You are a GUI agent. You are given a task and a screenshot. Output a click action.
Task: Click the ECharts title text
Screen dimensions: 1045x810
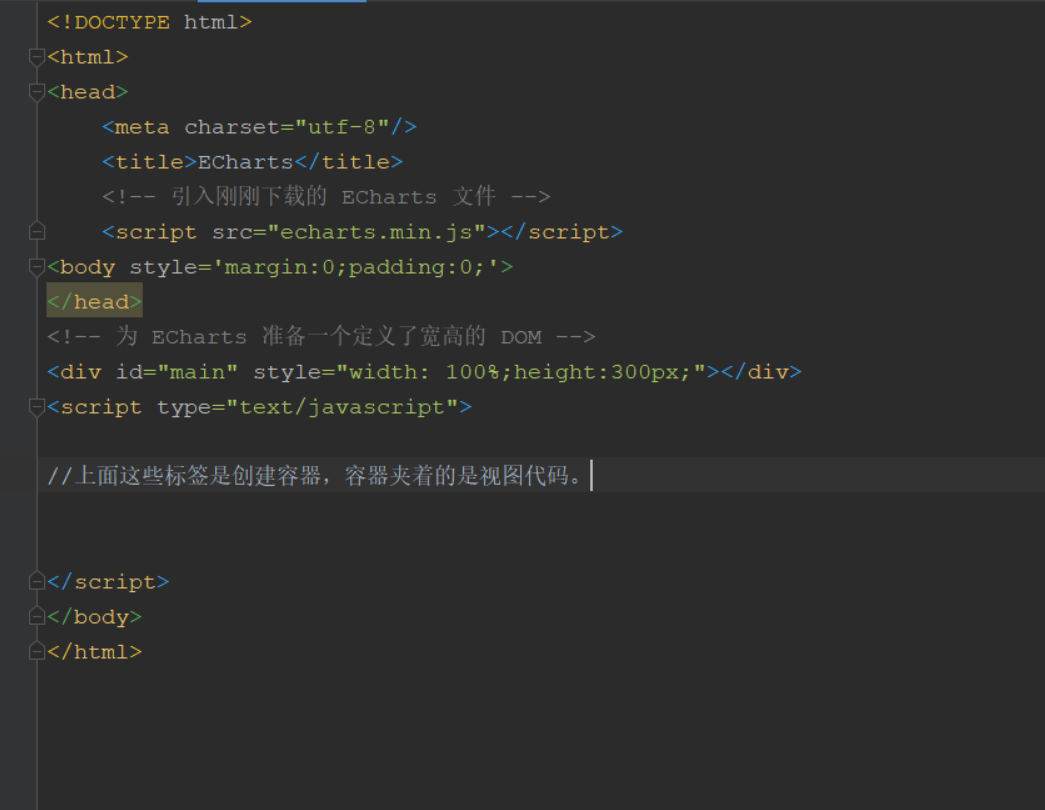pos(245,161)
